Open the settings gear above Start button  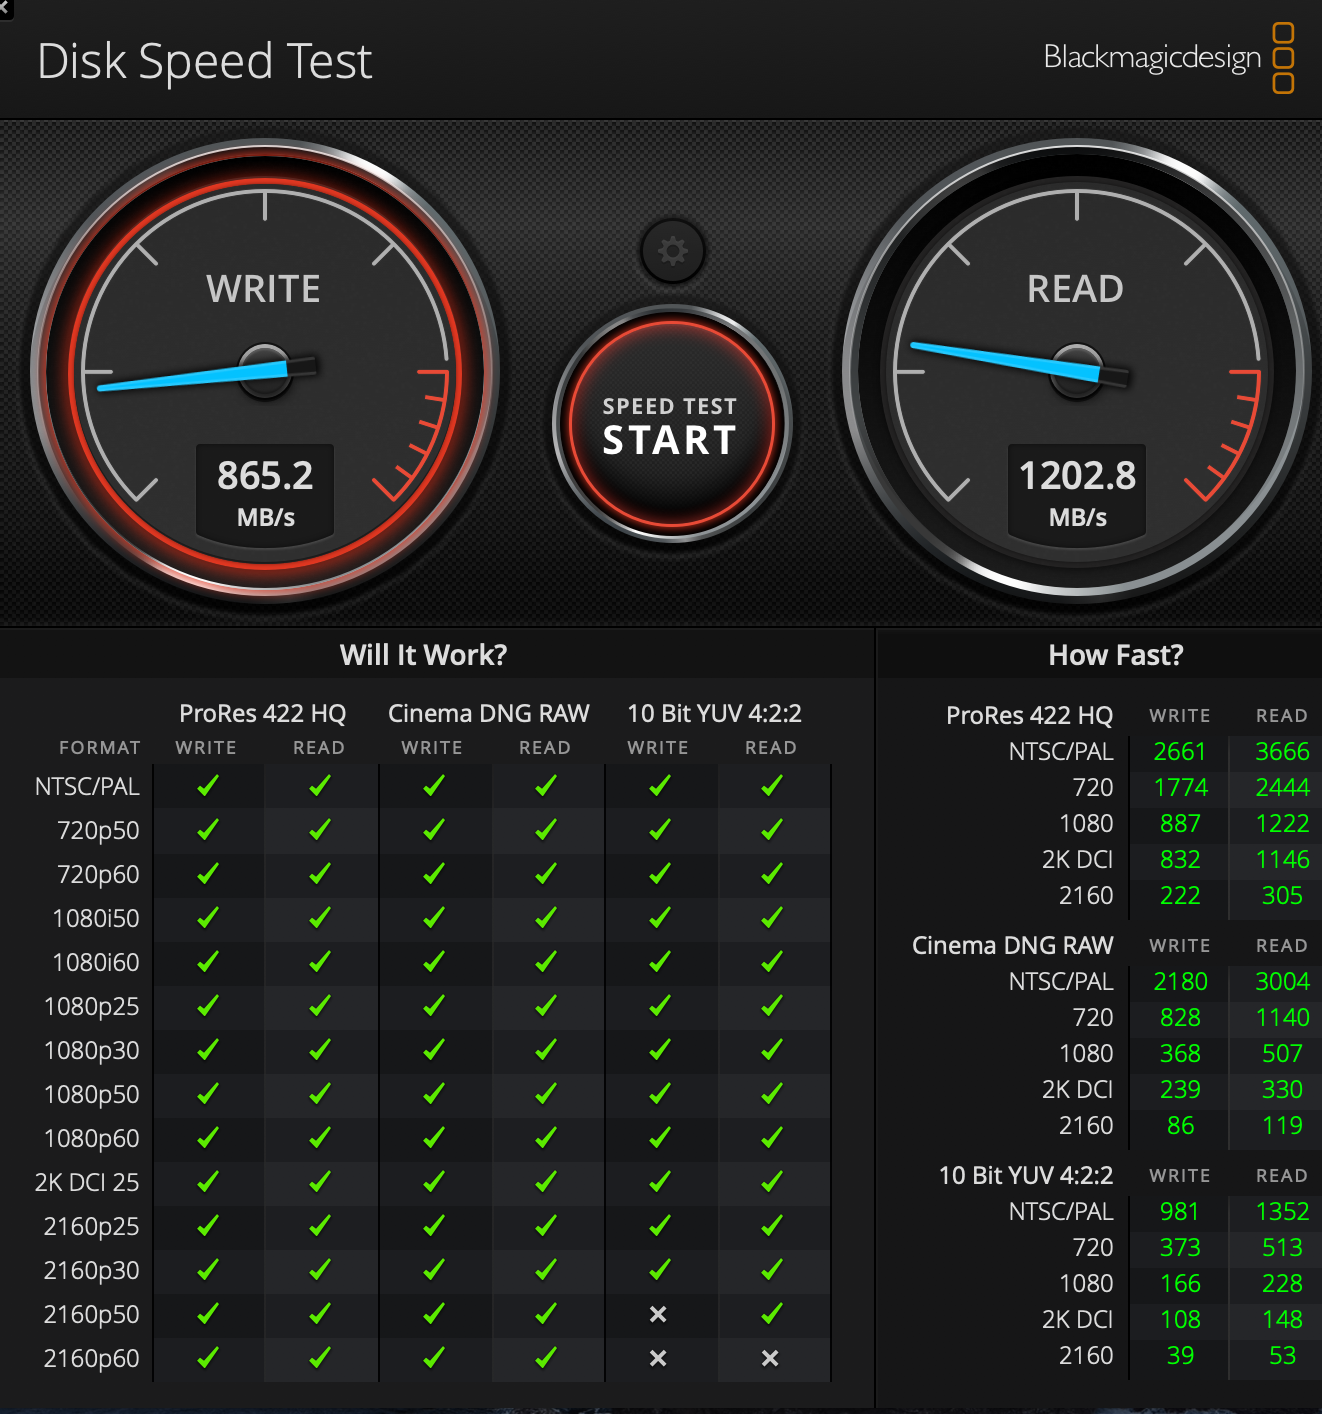(672, 250)
